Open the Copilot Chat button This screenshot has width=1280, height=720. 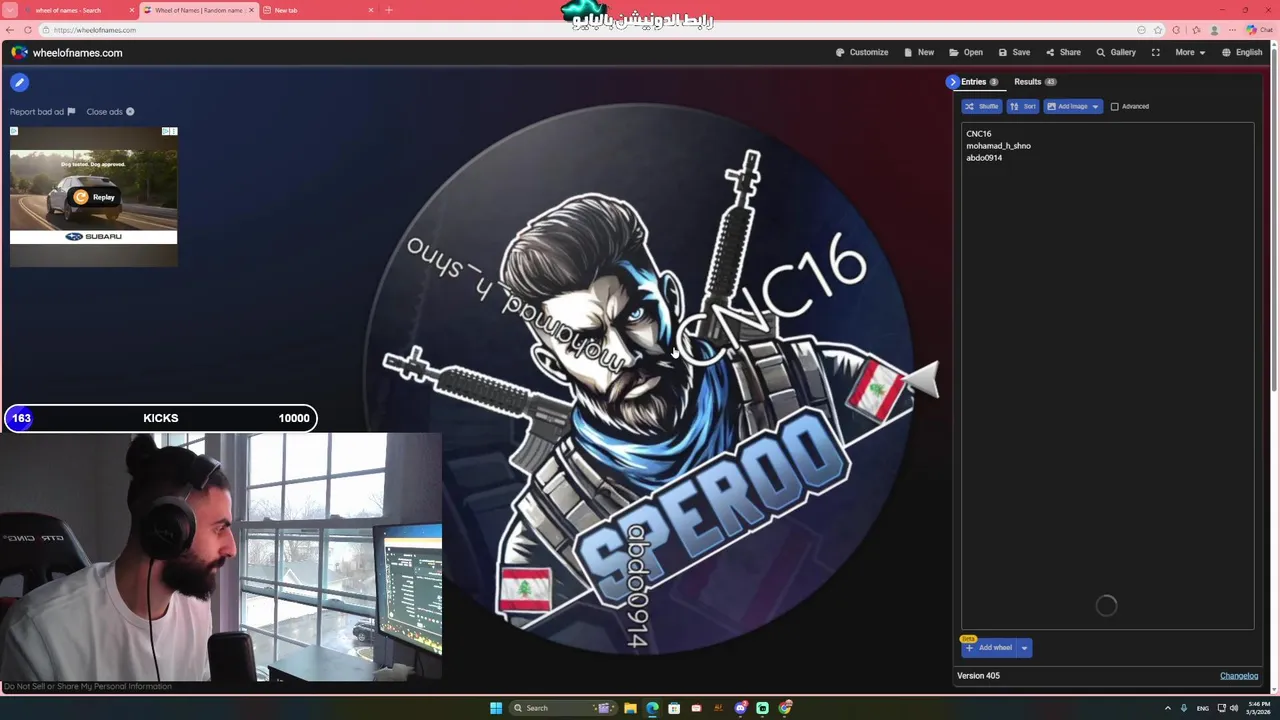point(1258,30)
